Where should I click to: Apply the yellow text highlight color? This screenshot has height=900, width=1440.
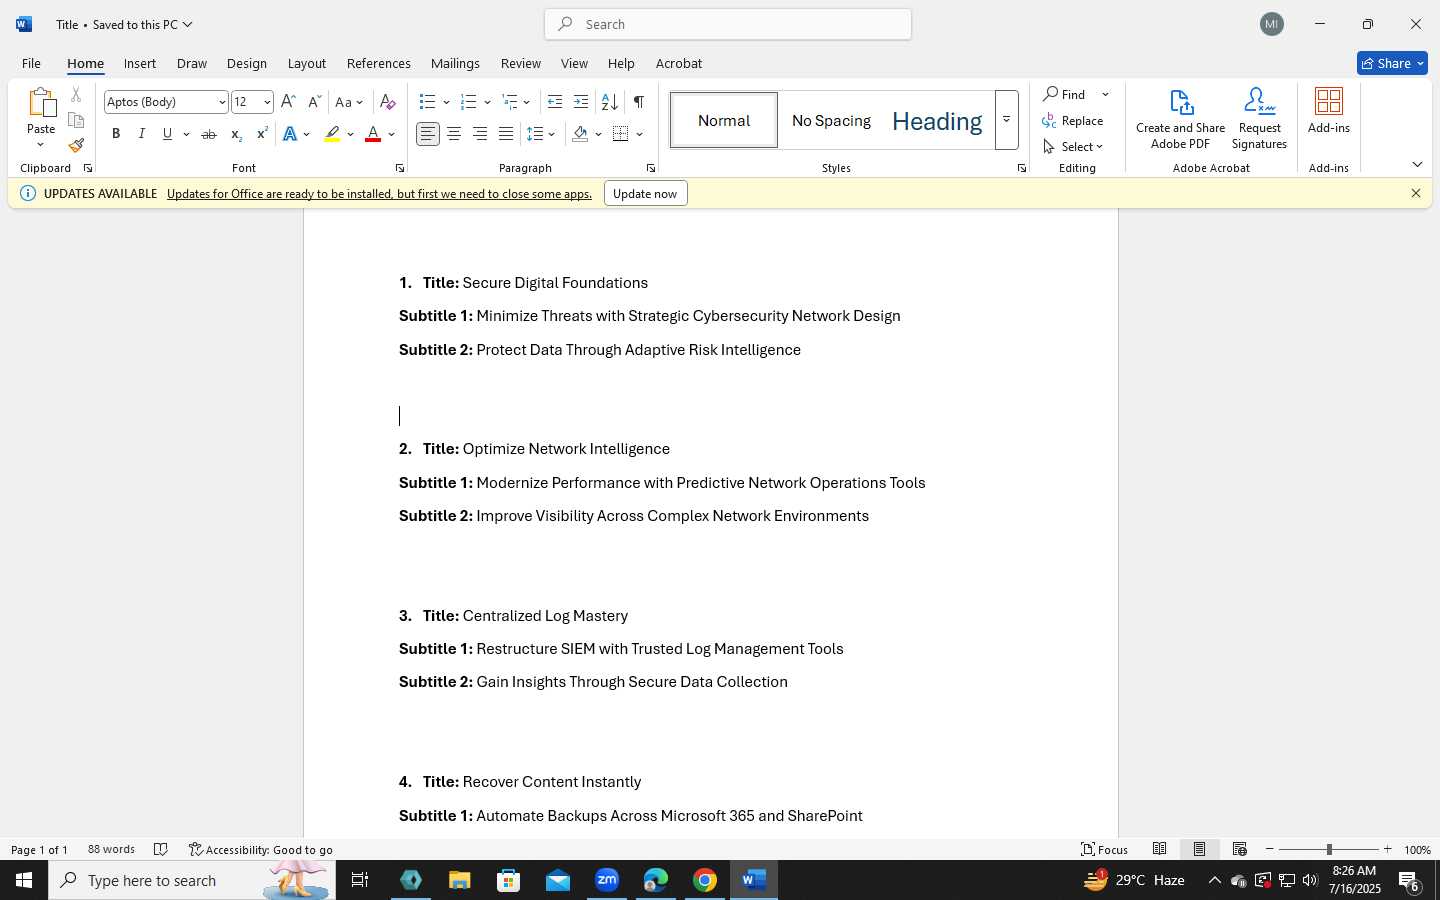(333, 134)
